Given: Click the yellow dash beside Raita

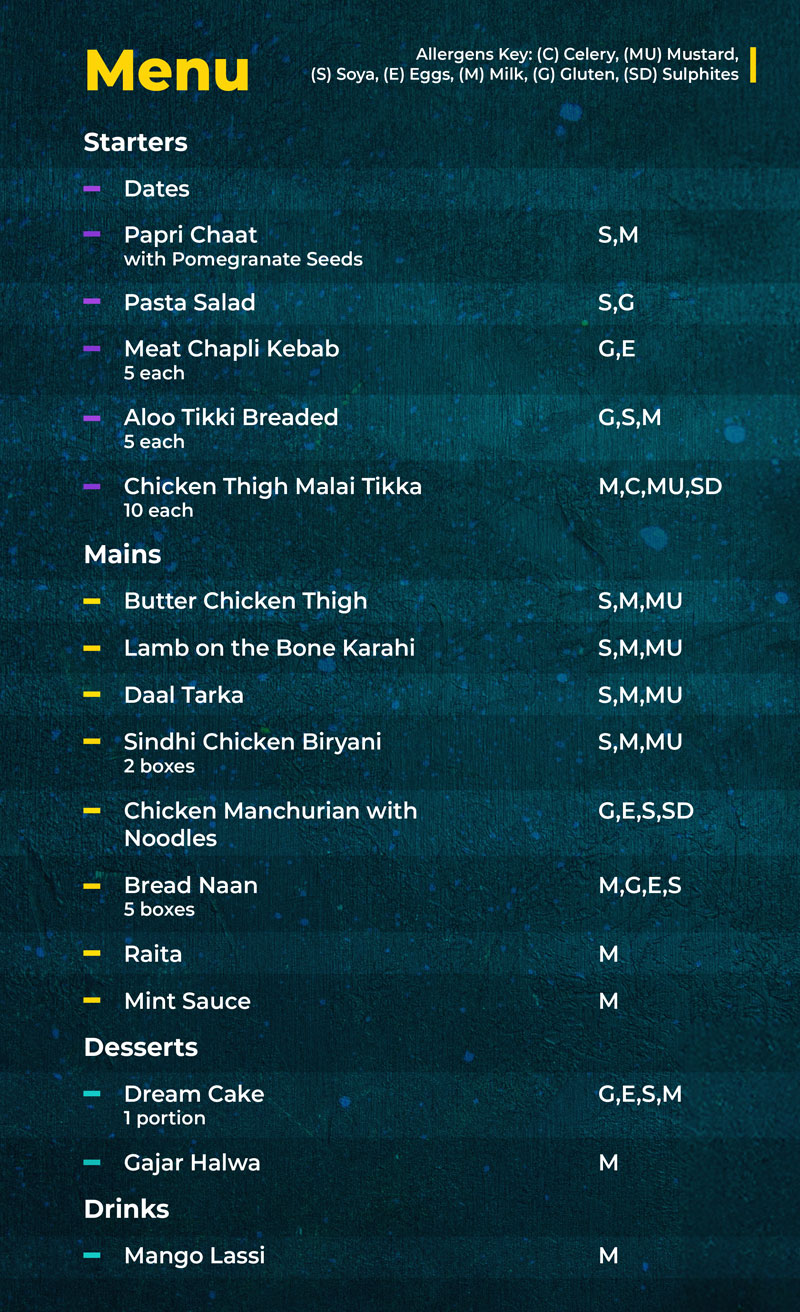Looking at the screenshot, I should click(x=92, y=954).
